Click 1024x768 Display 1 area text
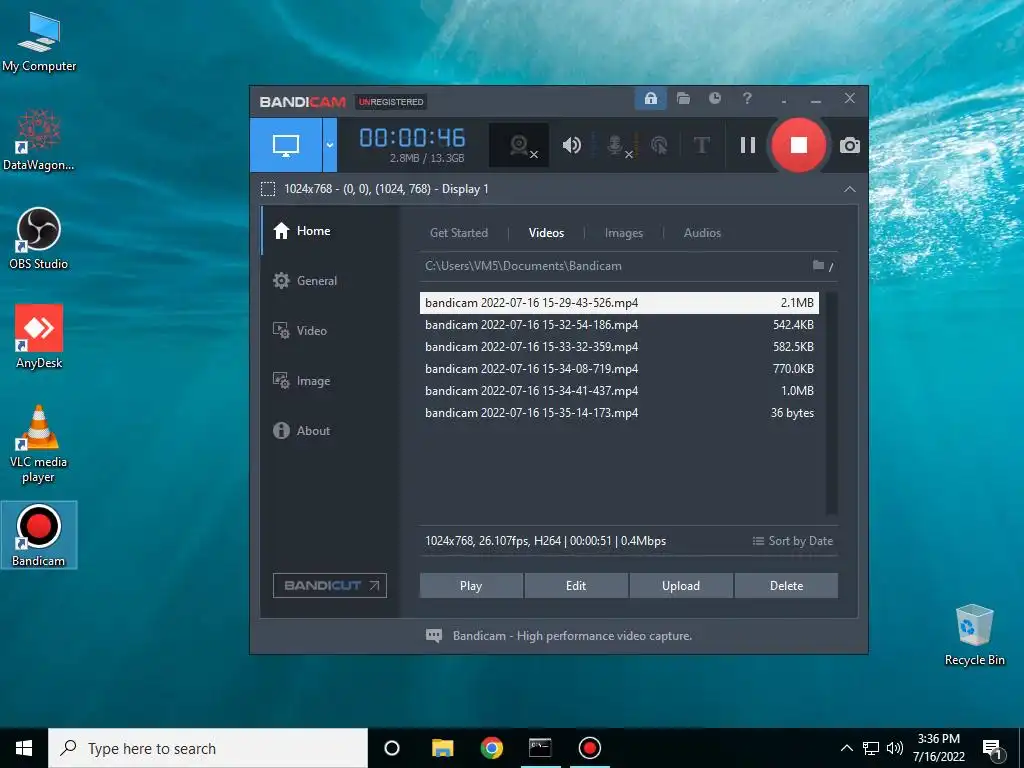 tap(386, 189)
